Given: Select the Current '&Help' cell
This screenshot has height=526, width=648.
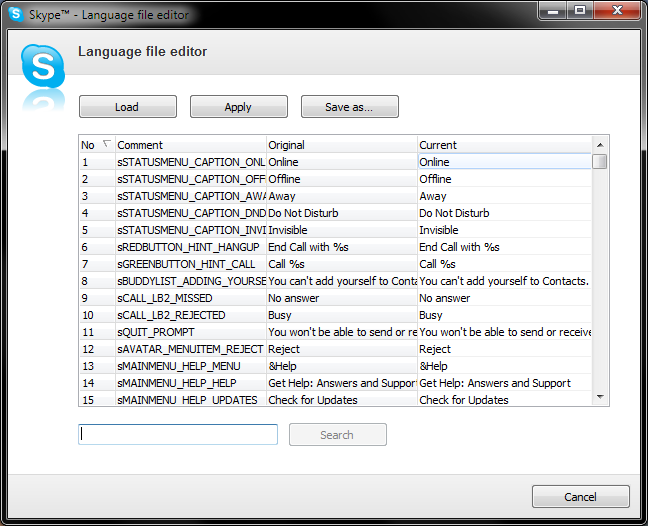Looking at the screenshot, I should [505, 366].
